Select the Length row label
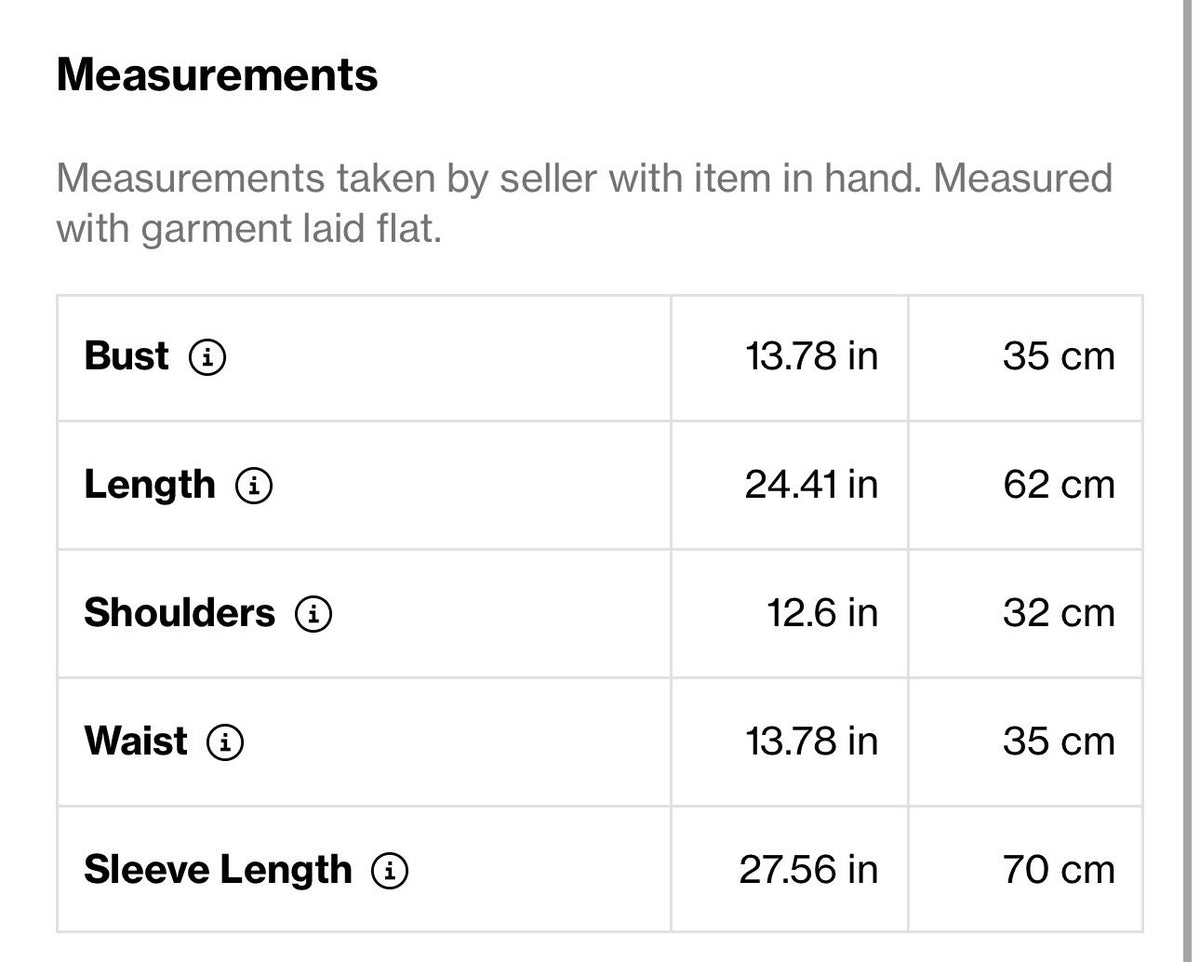 pos(150,485)
